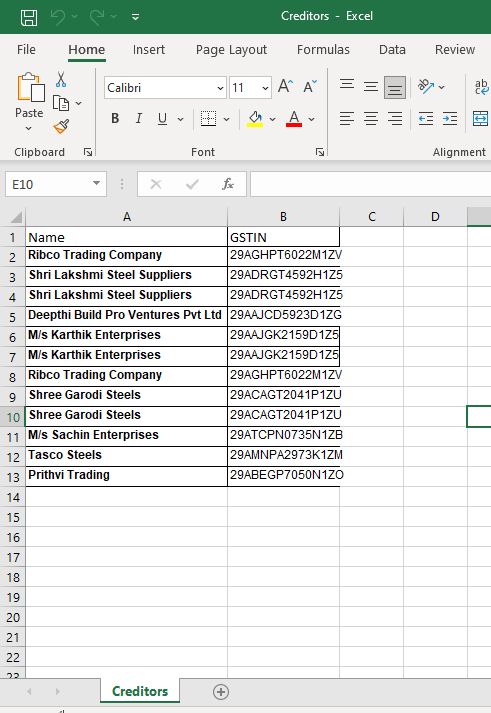Click into the formula bar input

pyautogui.click(x=371, y=184)
